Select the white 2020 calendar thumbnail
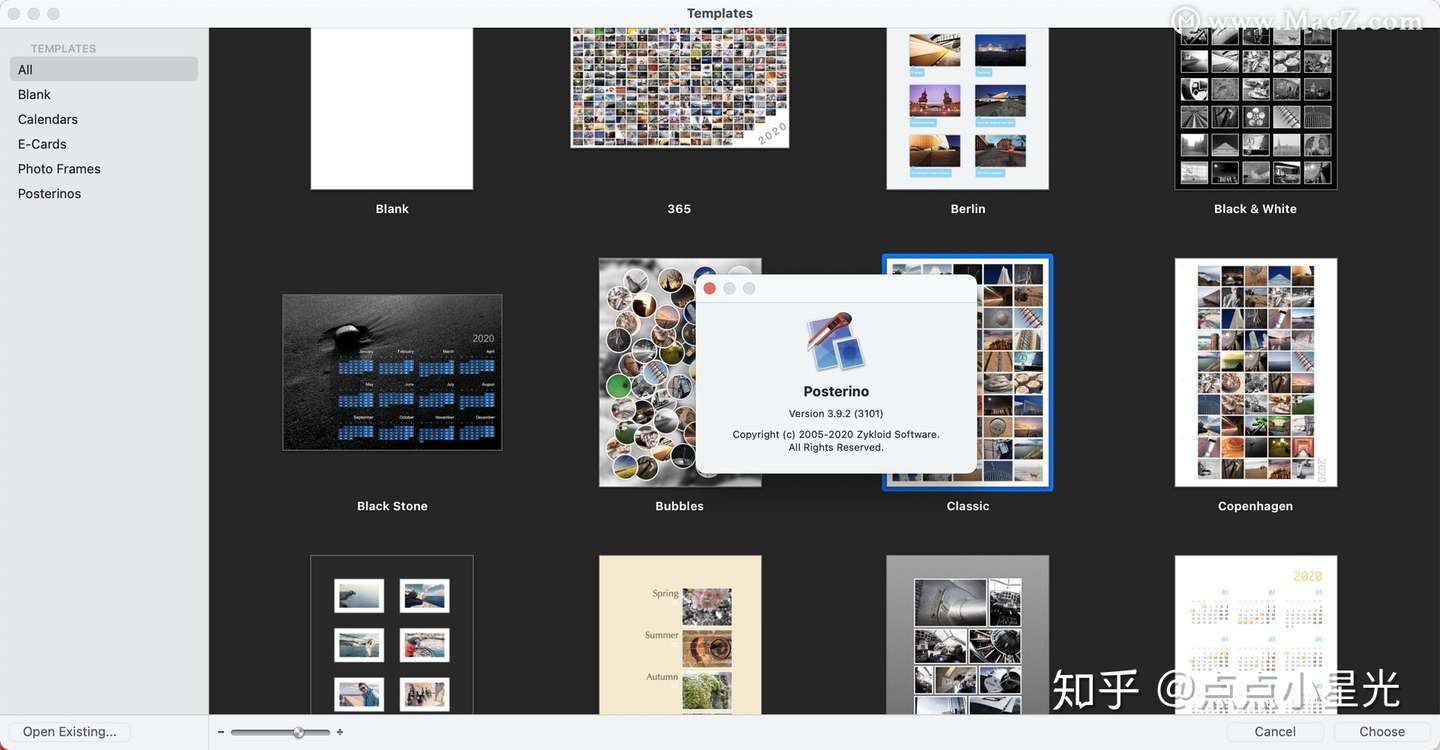 click(x=1256, y=635)
